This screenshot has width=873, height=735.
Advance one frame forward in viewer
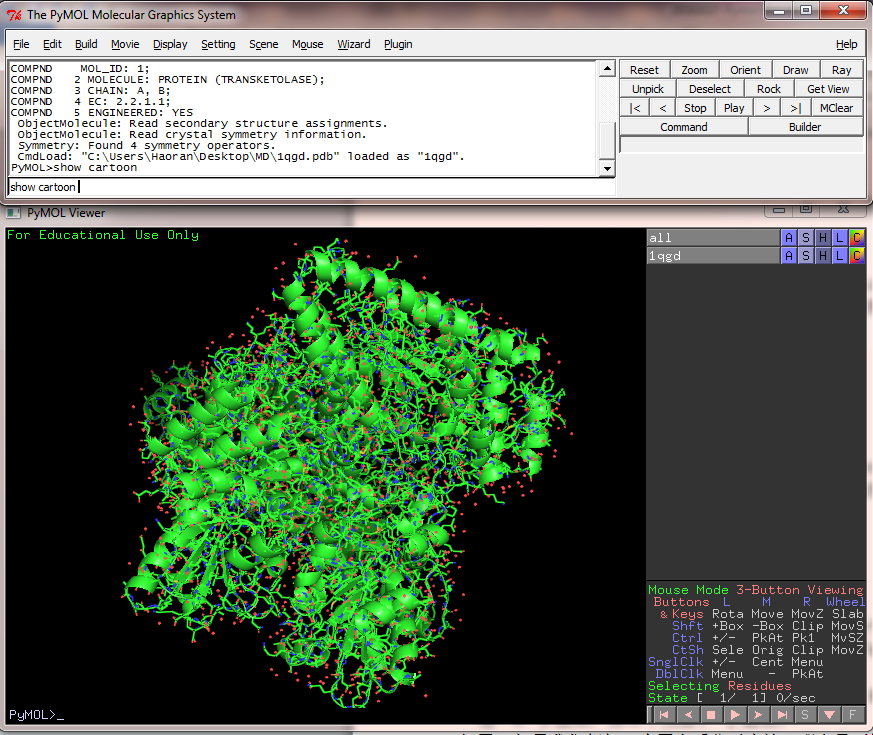(x=758, y=714)
